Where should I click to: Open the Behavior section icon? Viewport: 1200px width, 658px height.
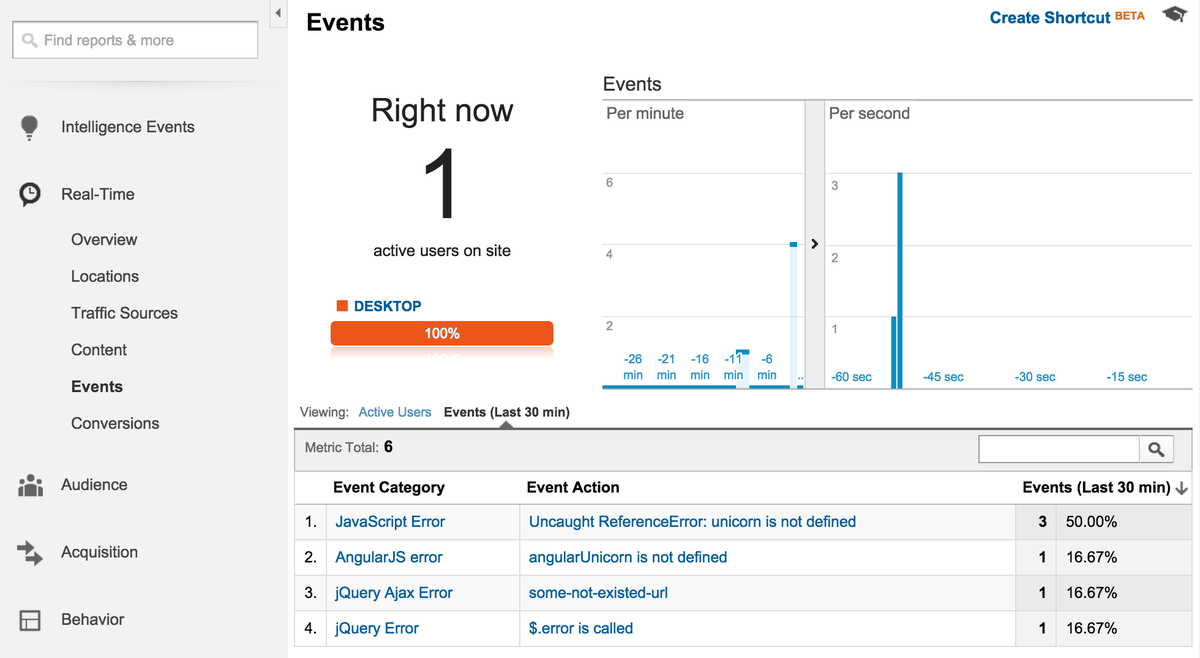click(29, 619)
